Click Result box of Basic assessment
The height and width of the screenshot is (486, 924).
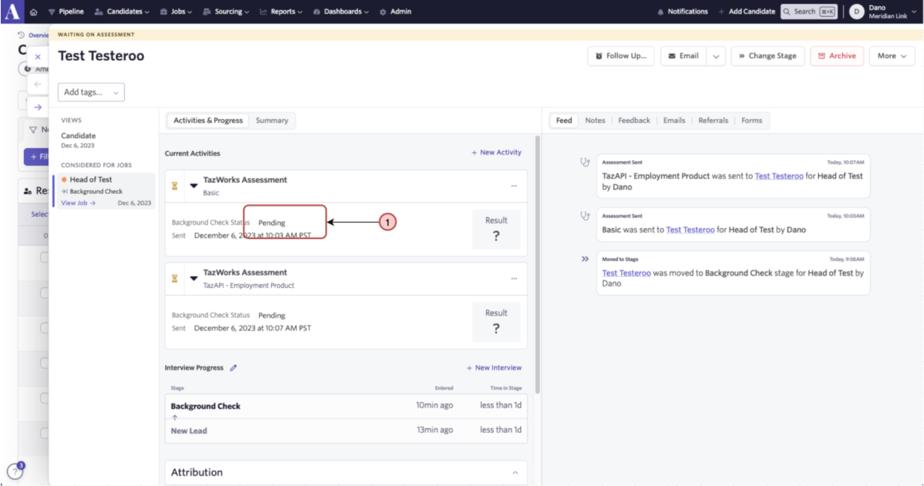(496, 229)
